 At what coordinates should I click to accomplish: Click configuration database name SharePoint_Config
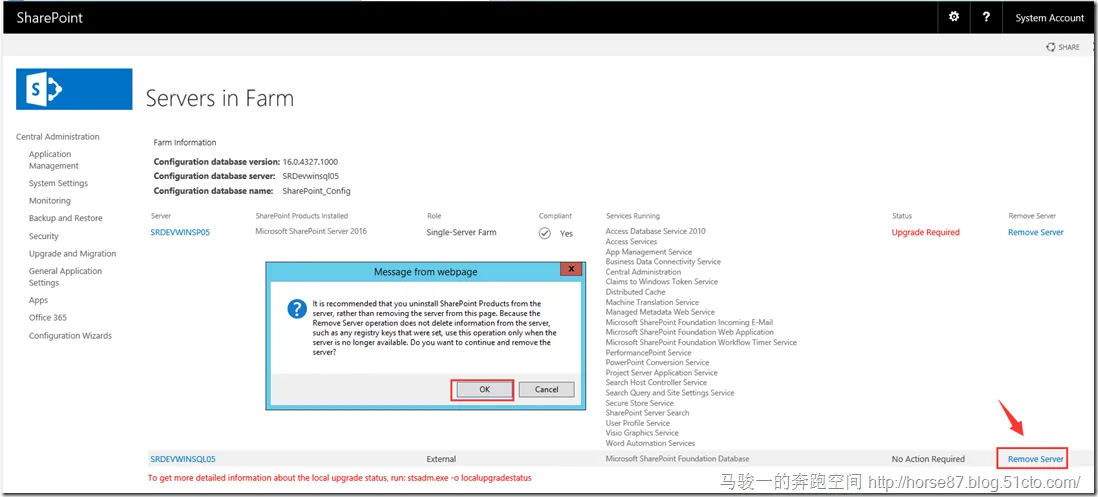coord(317,191)
